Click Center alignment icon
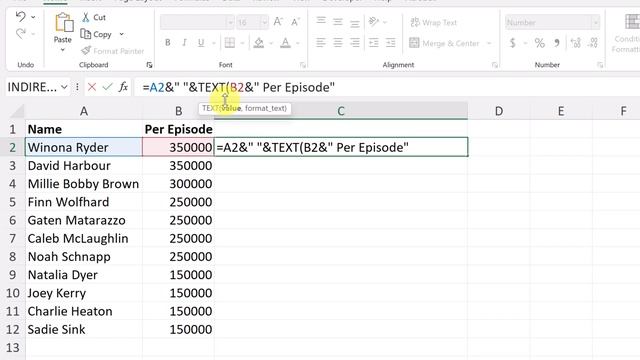This screenshot has width=640, height=360. 338,42
